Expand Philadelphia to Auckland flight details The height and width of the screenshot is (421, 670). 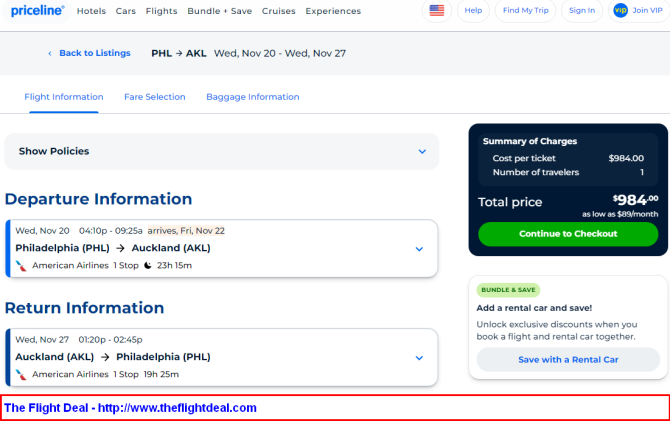[x=419, y=249]
